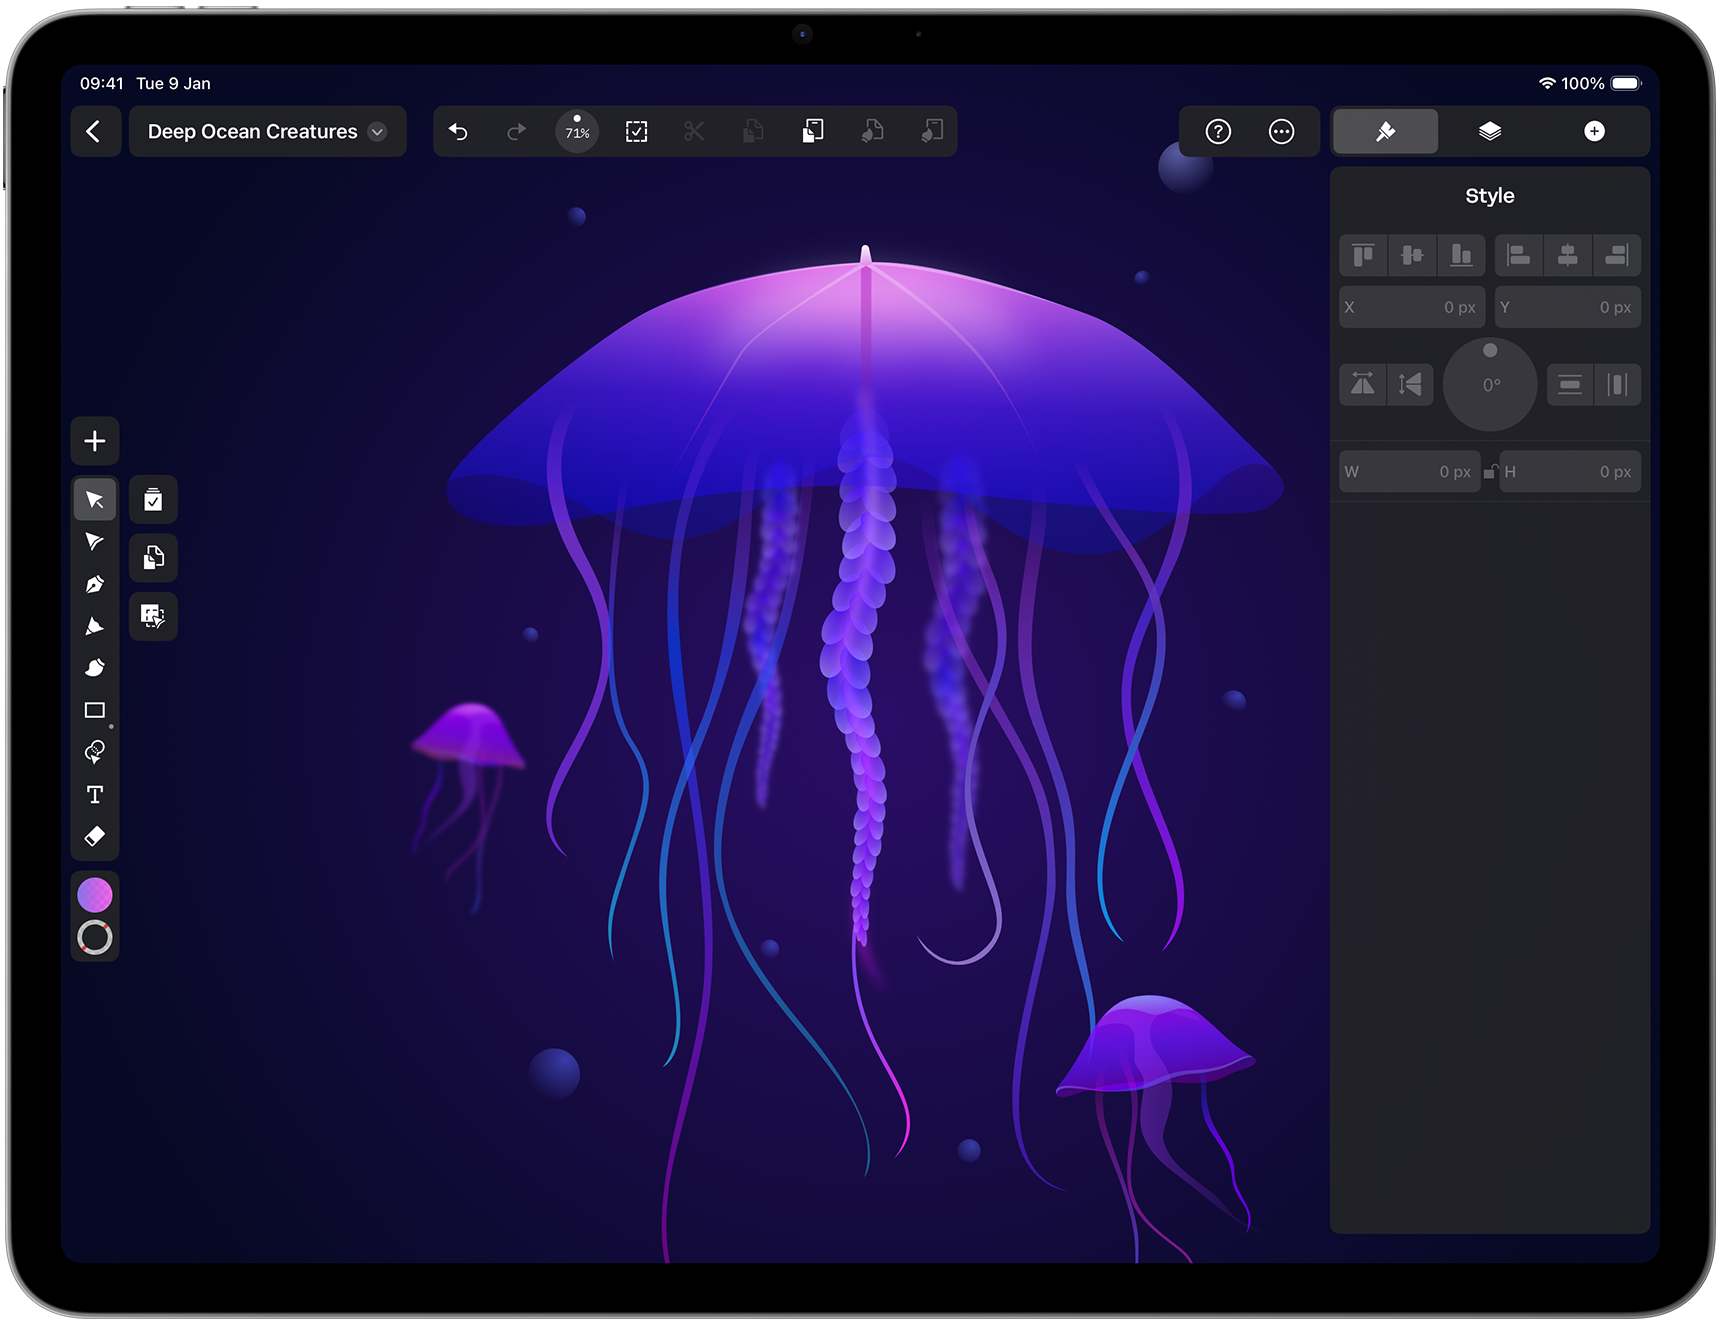Image resolution: width=1720 pixels, height=1328 pixels.
Task: Flip the object horizontally
Action: pos(1362,385)
